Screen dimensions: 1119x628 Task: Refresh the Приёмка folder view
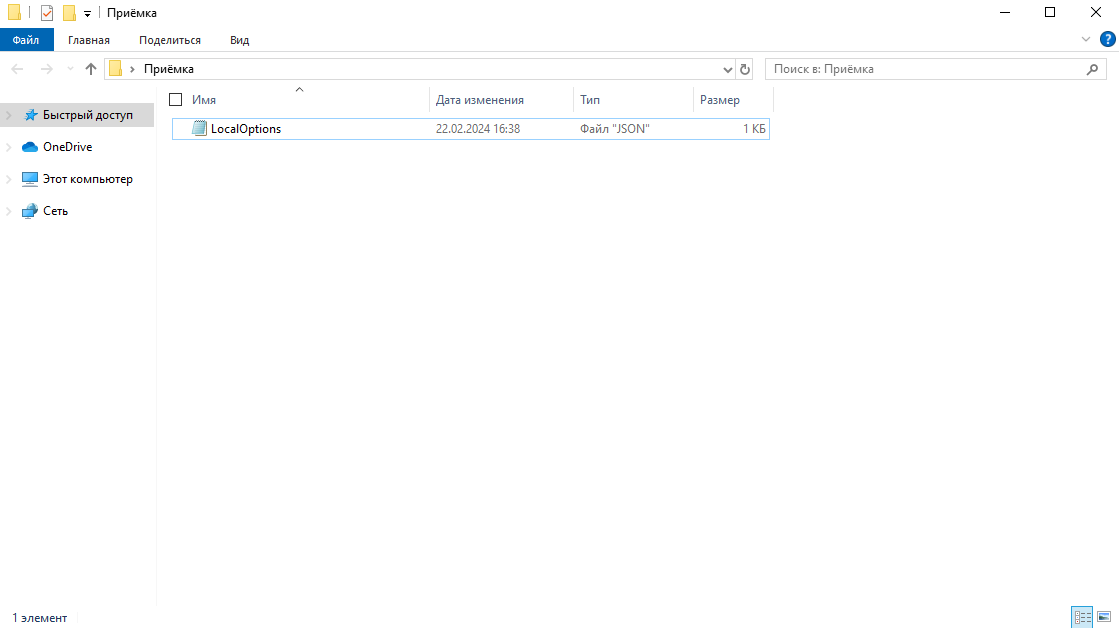(x=745, y=69)
